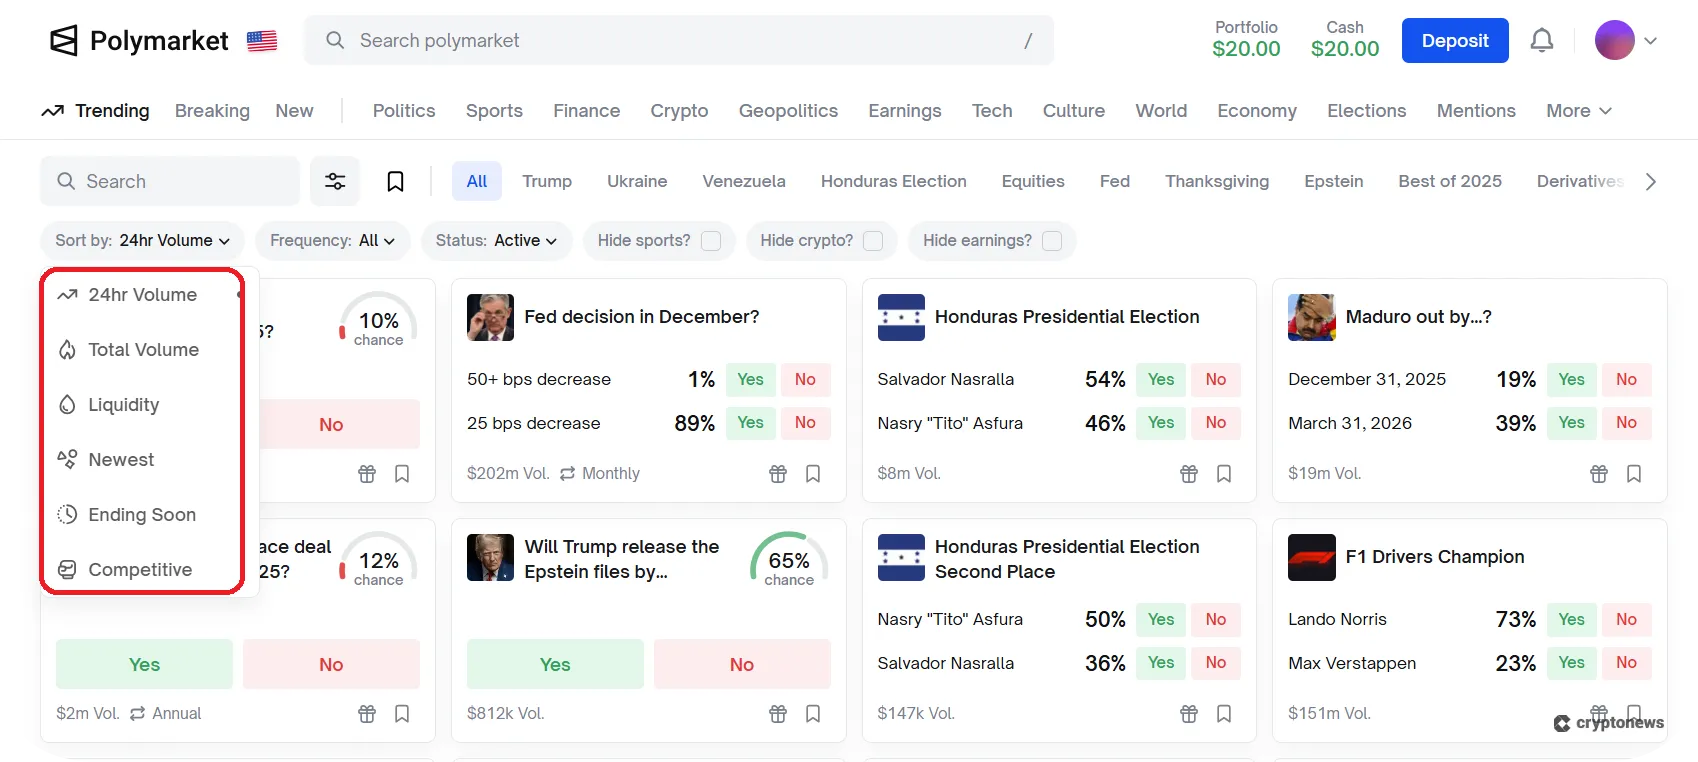Click the Polymarket logo icon
Viewport: 1698px width, 762px height.
click(64, 41)
